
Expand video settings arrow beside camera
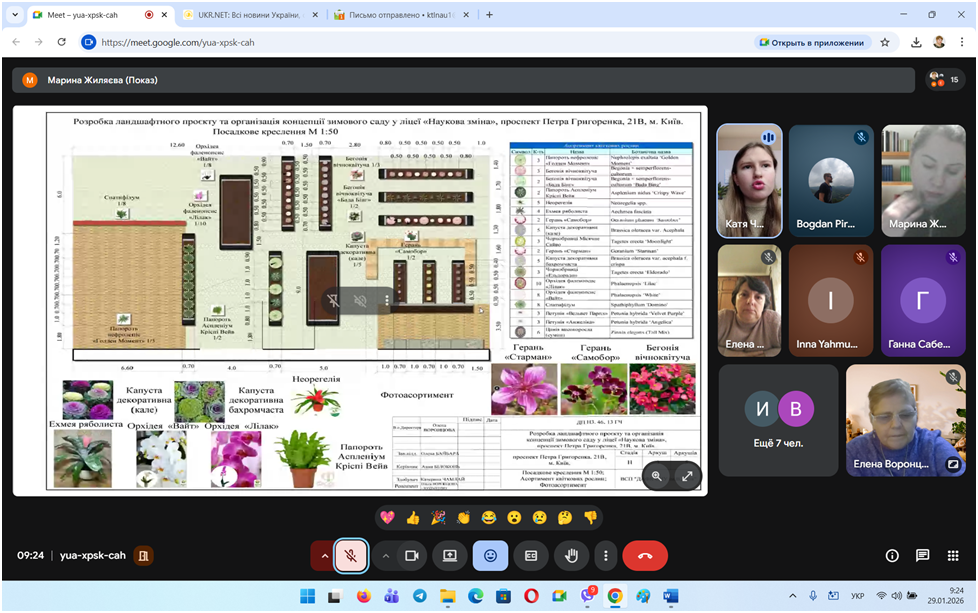point(385,555)
